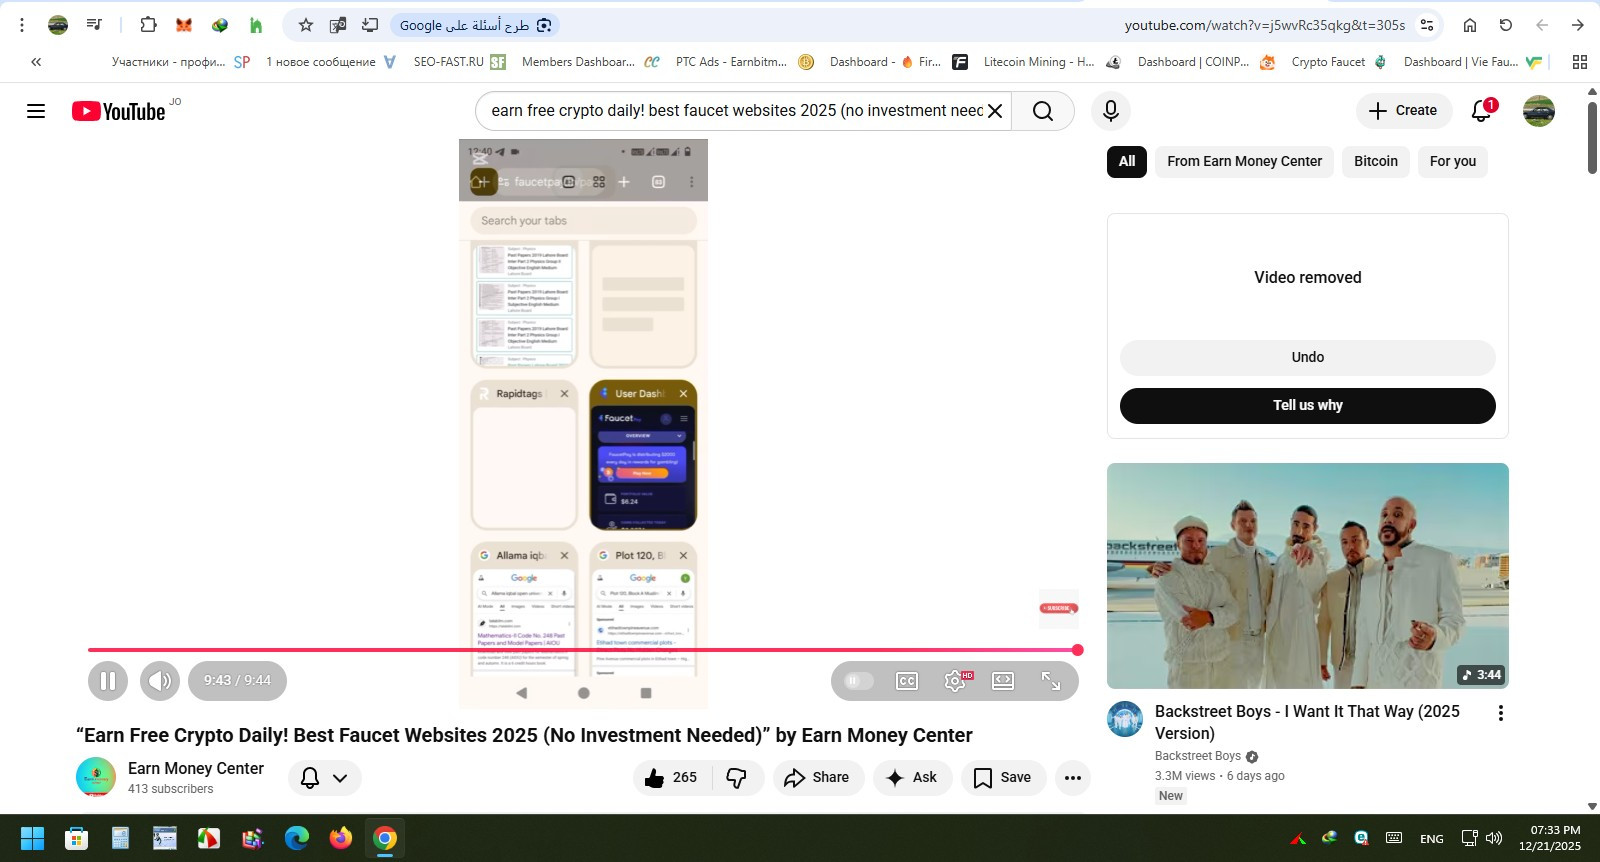
Task: Enter full screen mode
Action: 1051,681
